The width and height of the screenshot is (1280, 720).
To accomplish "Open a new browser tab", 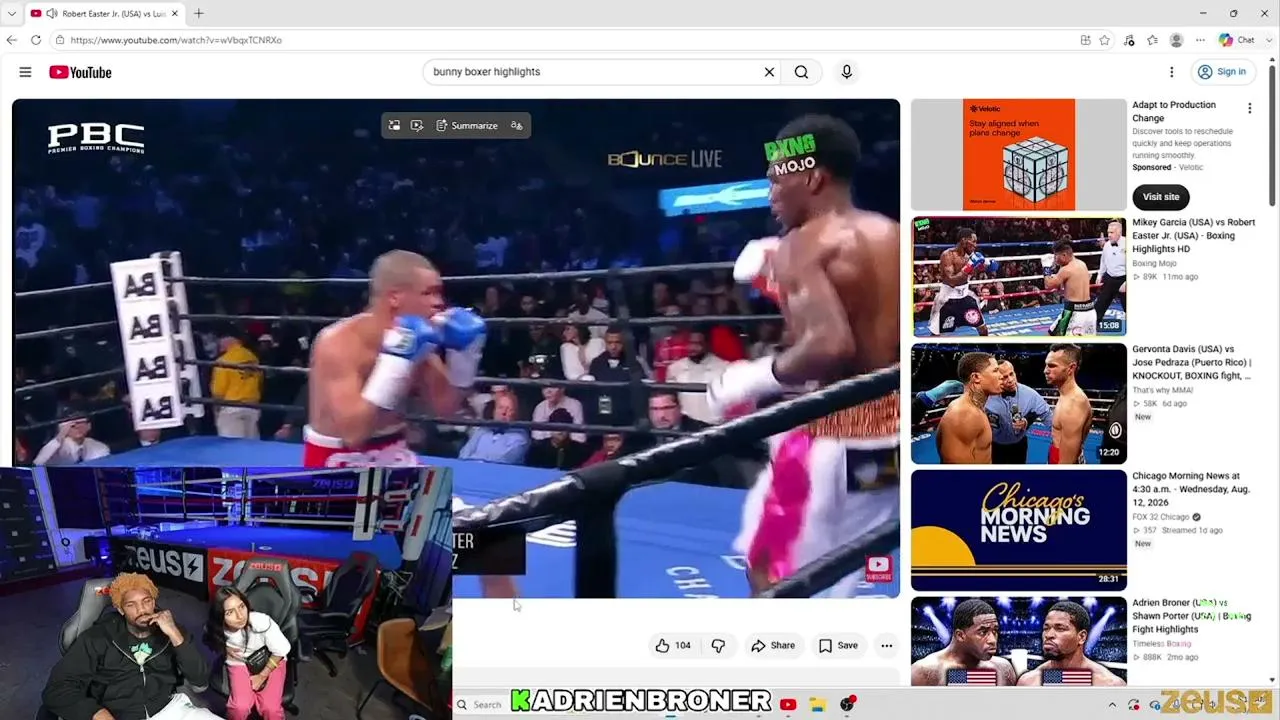I will pyautogui.click(x=198, y=14).
